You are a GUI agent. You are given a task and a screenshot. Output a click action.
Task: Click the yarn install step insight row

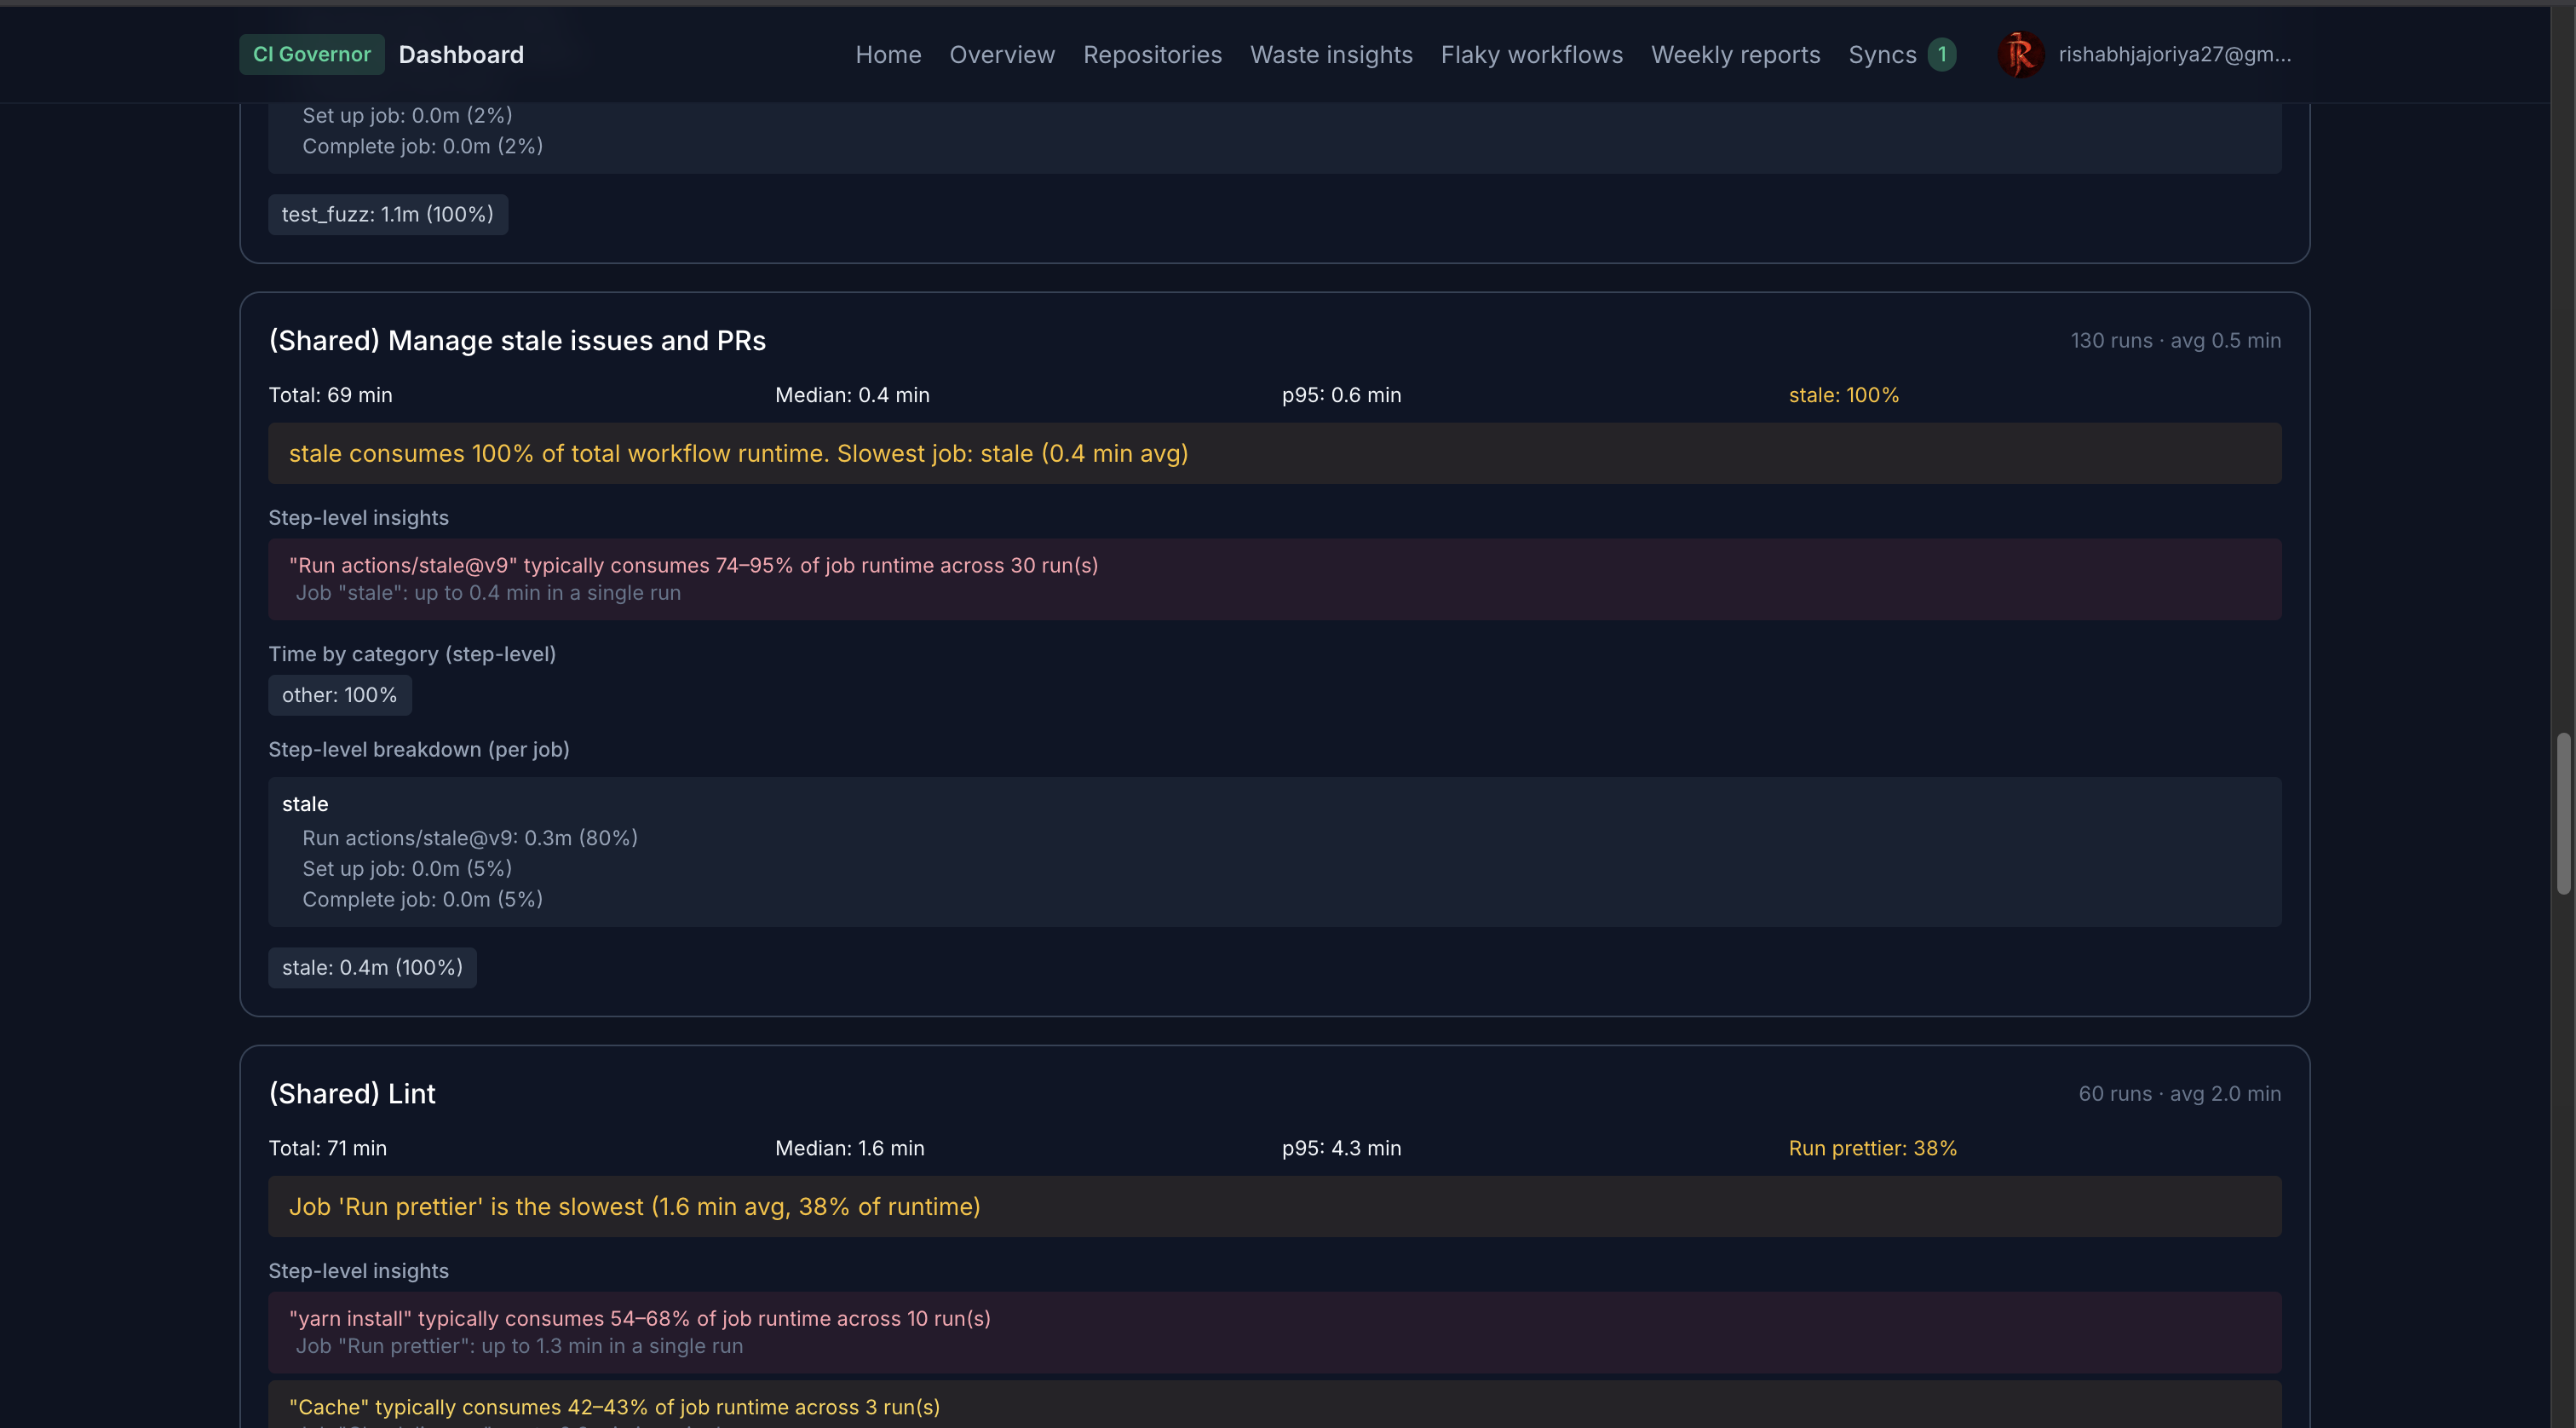[1273, 1331]
